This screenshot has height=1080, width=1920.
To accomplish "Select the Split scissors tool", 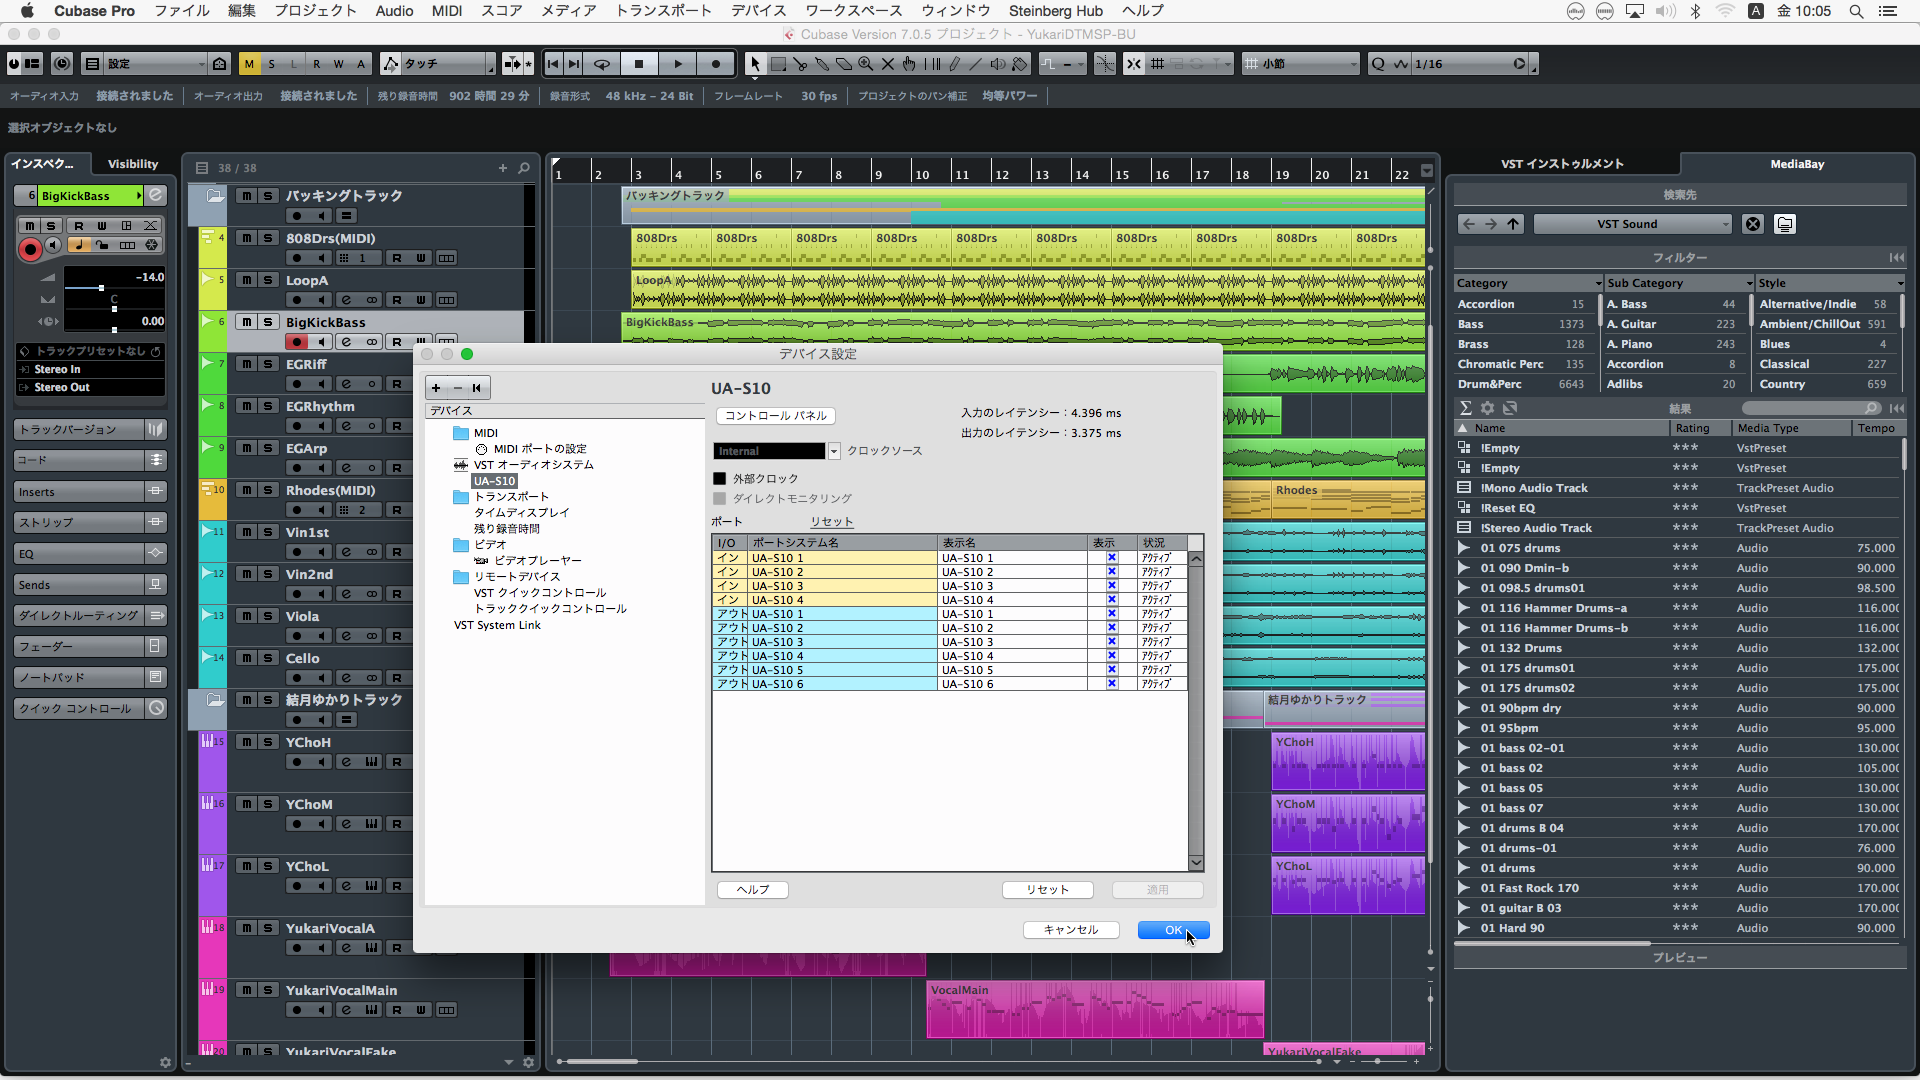I will pyautogui.click(x=800, y=64).
